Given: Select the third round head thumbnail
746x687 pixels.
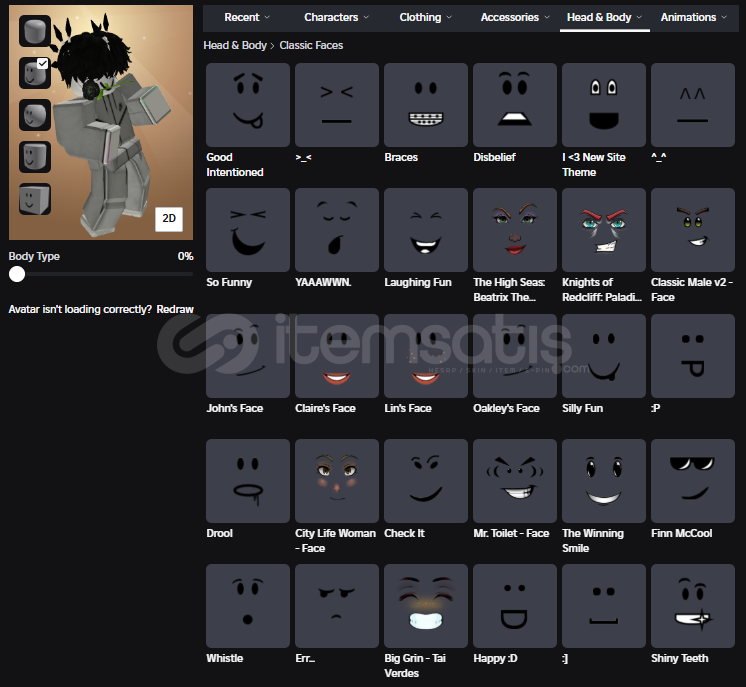Looking at the screenshot, I should (35, 115).
